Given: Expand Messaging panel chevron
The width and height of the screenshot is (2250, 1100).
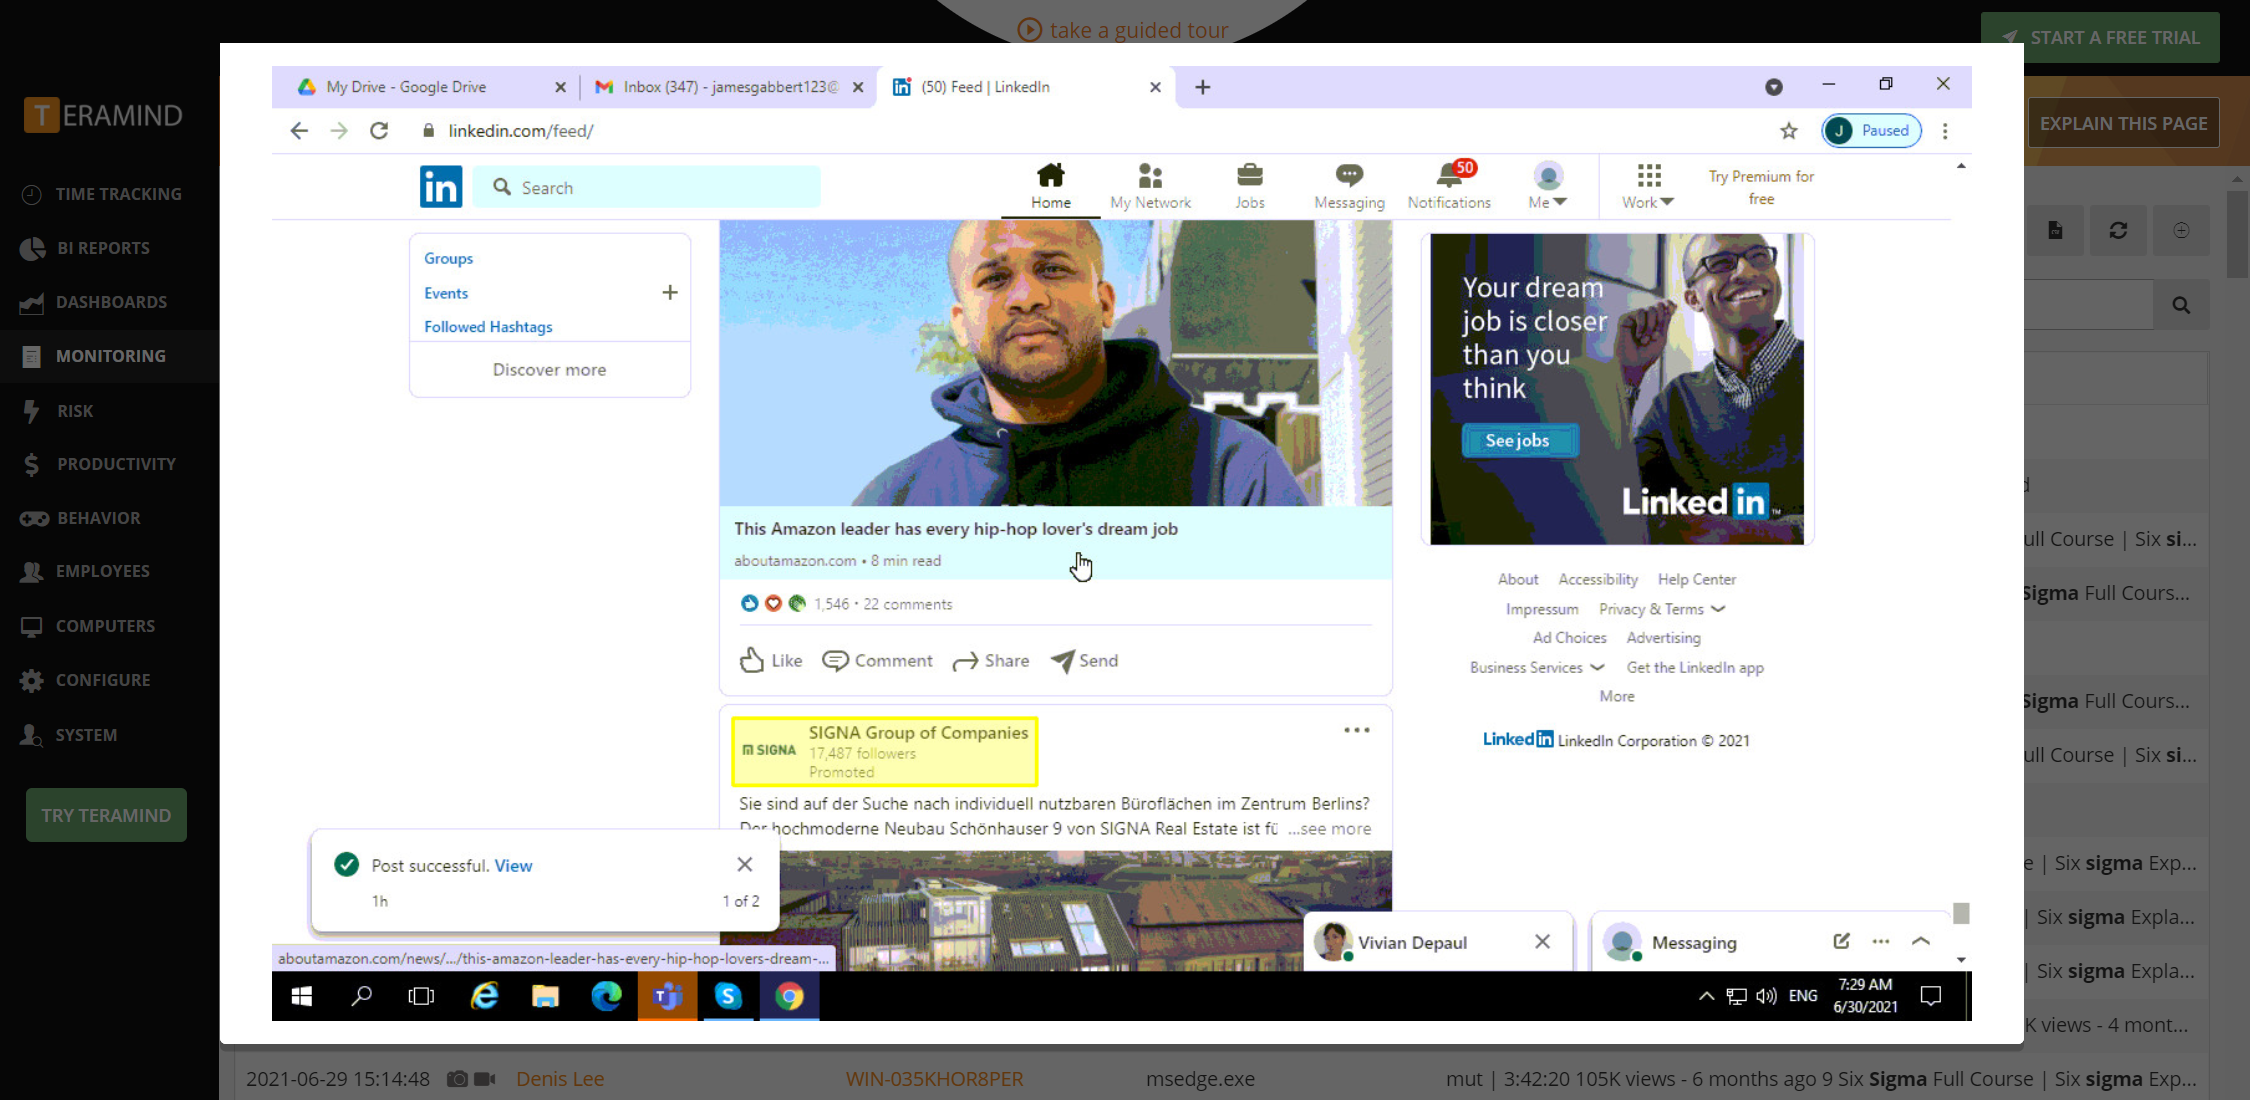Looking at the screenshot, I should 1921,941.
